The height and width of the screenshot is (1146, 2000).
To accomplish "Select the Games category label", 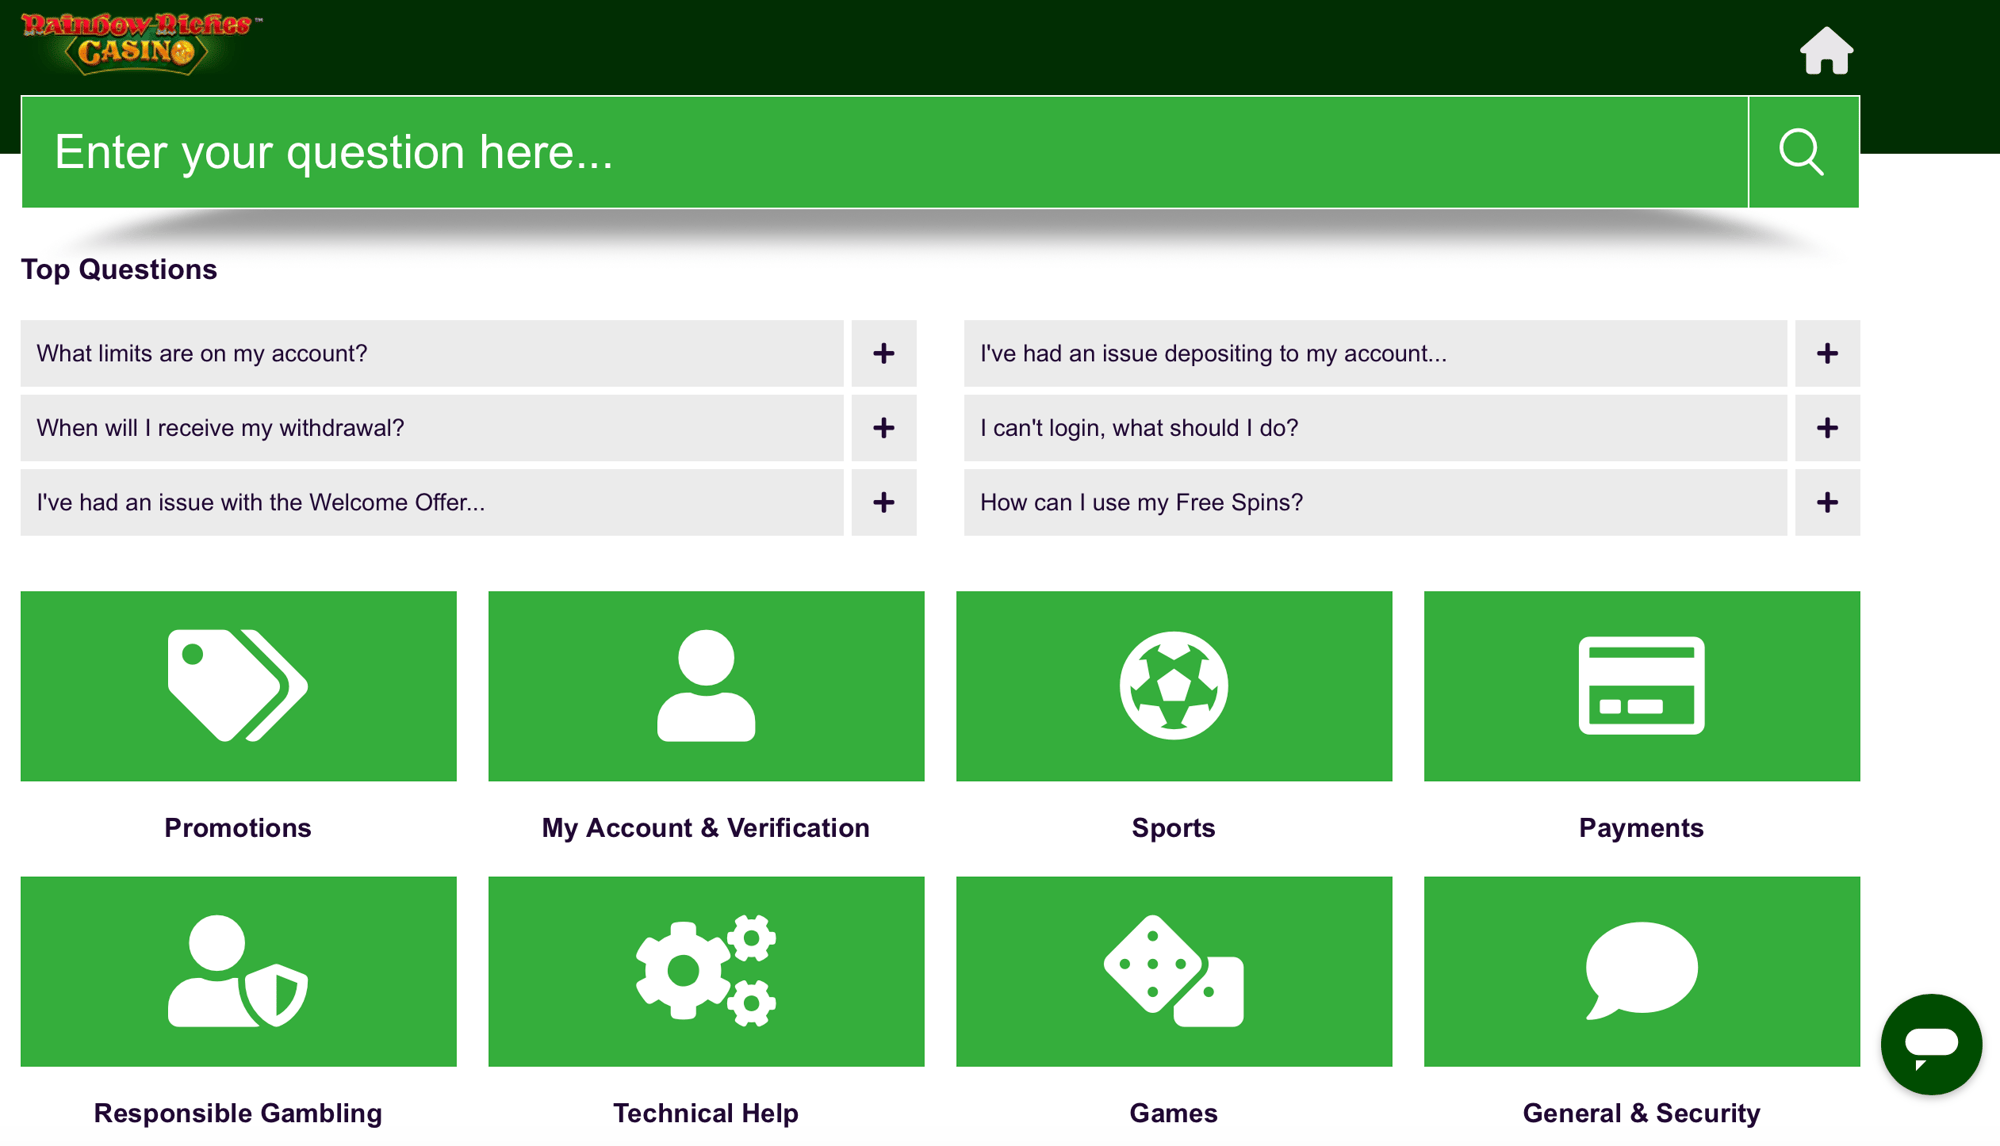I will click(x=1174, y=1113).
